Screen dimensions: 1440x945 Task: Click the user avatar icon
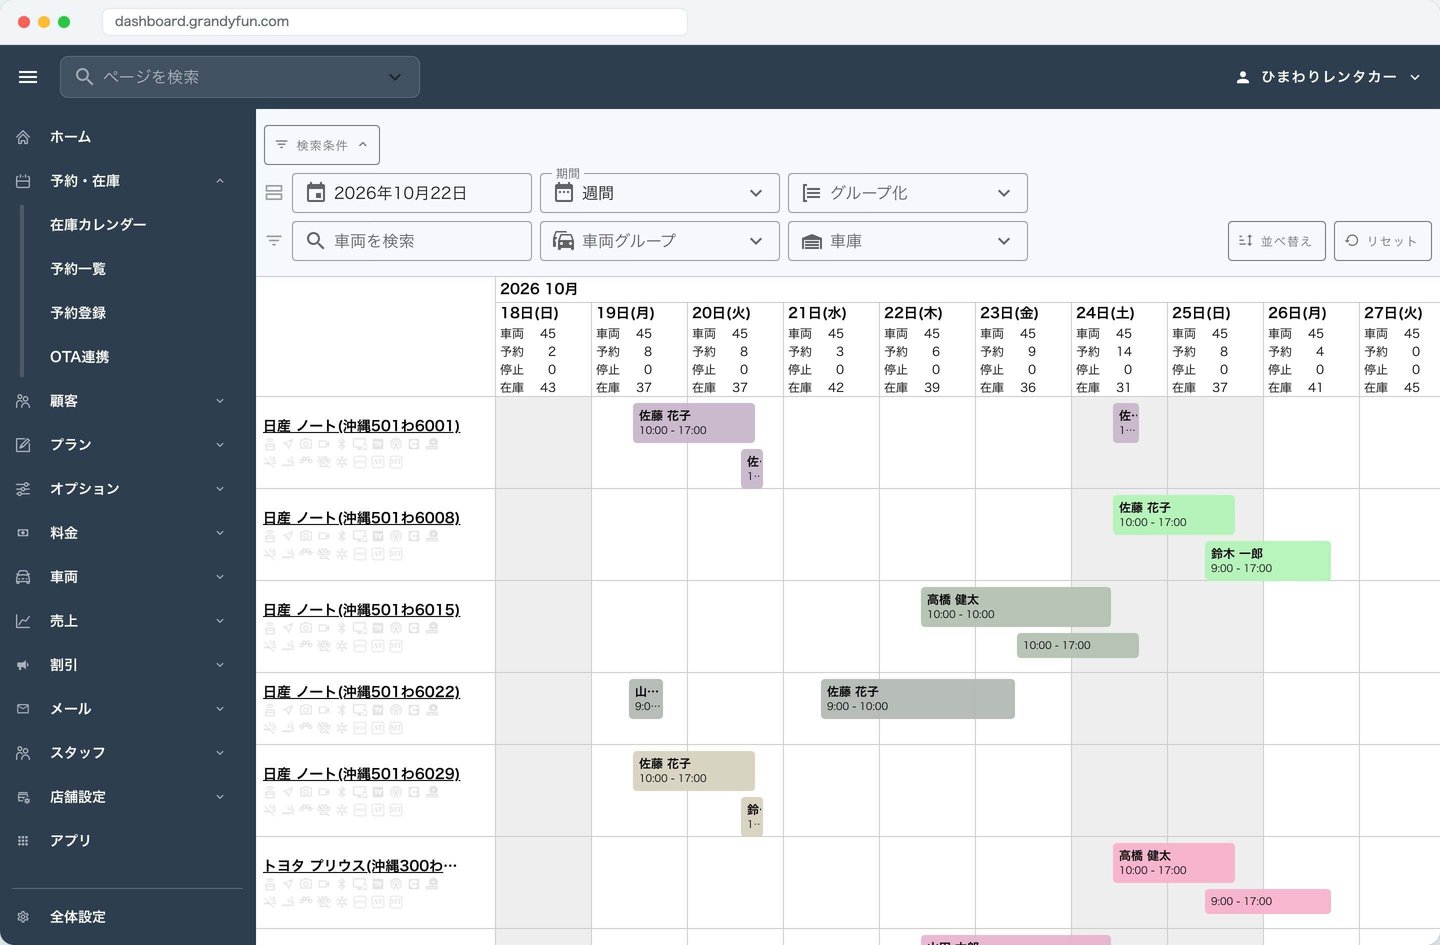pos(1243,77)
